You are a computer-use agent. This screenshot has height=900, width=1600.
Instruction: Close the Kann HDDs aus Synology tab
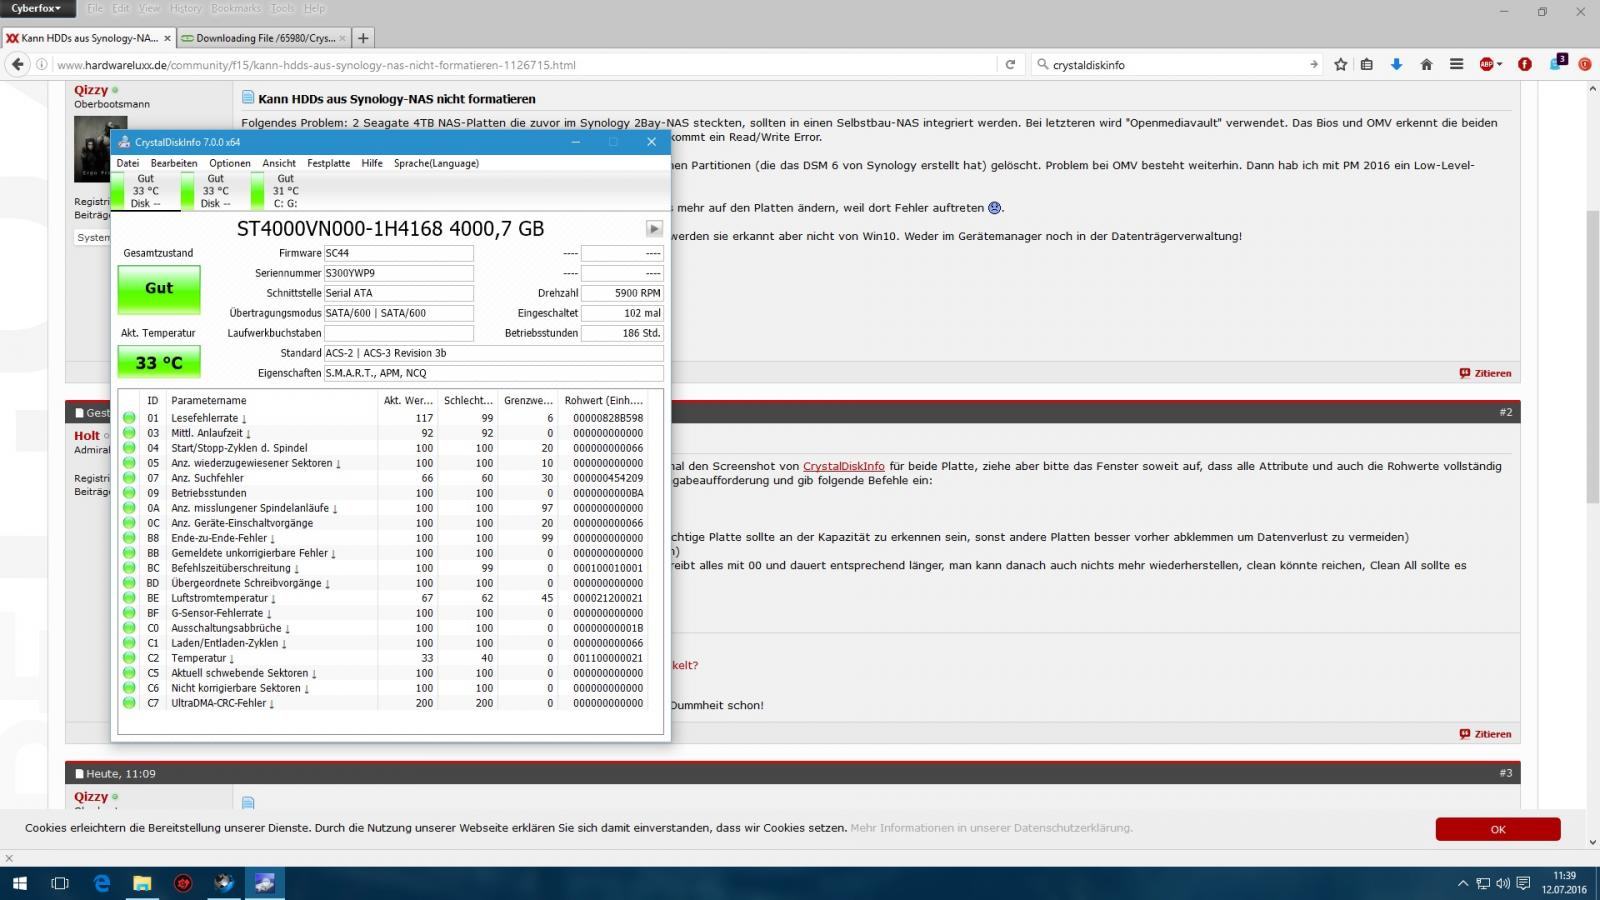167,38
